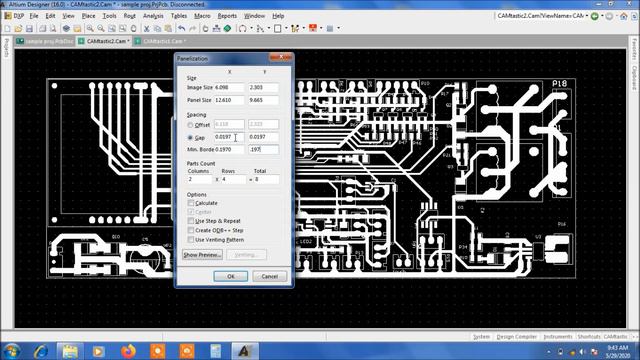
Task: Open the back navigation history dropdown
Action: tap(602, 16)
